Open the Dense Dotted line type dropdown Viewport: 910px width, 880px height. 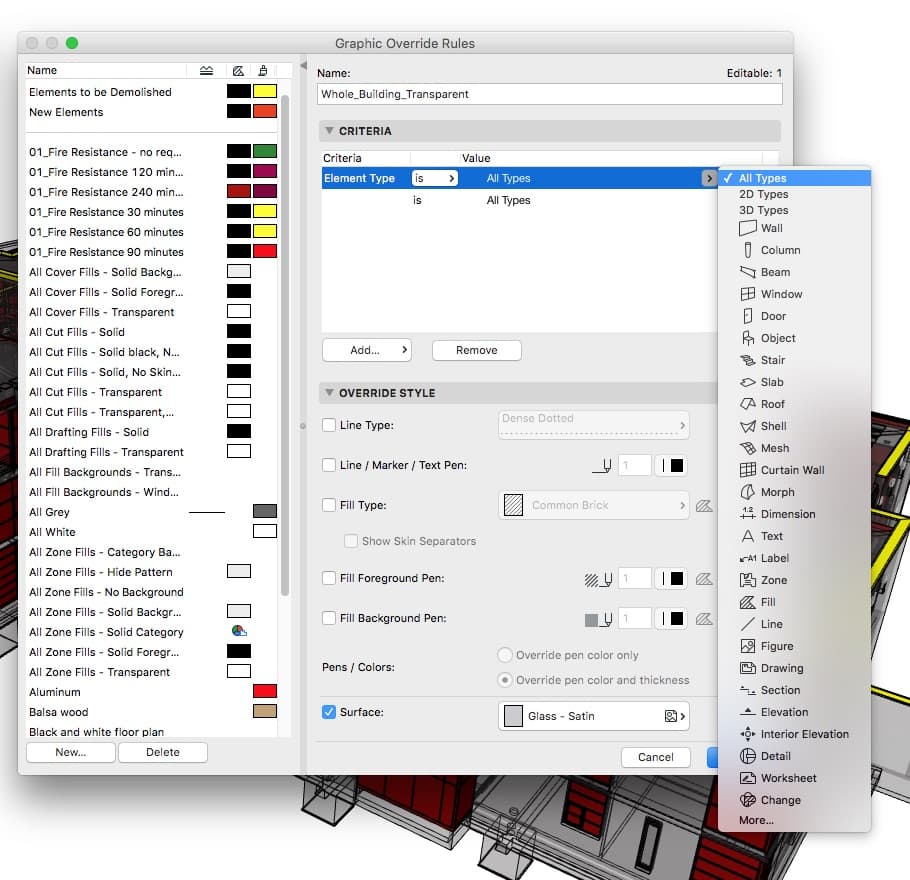point(594,425)
